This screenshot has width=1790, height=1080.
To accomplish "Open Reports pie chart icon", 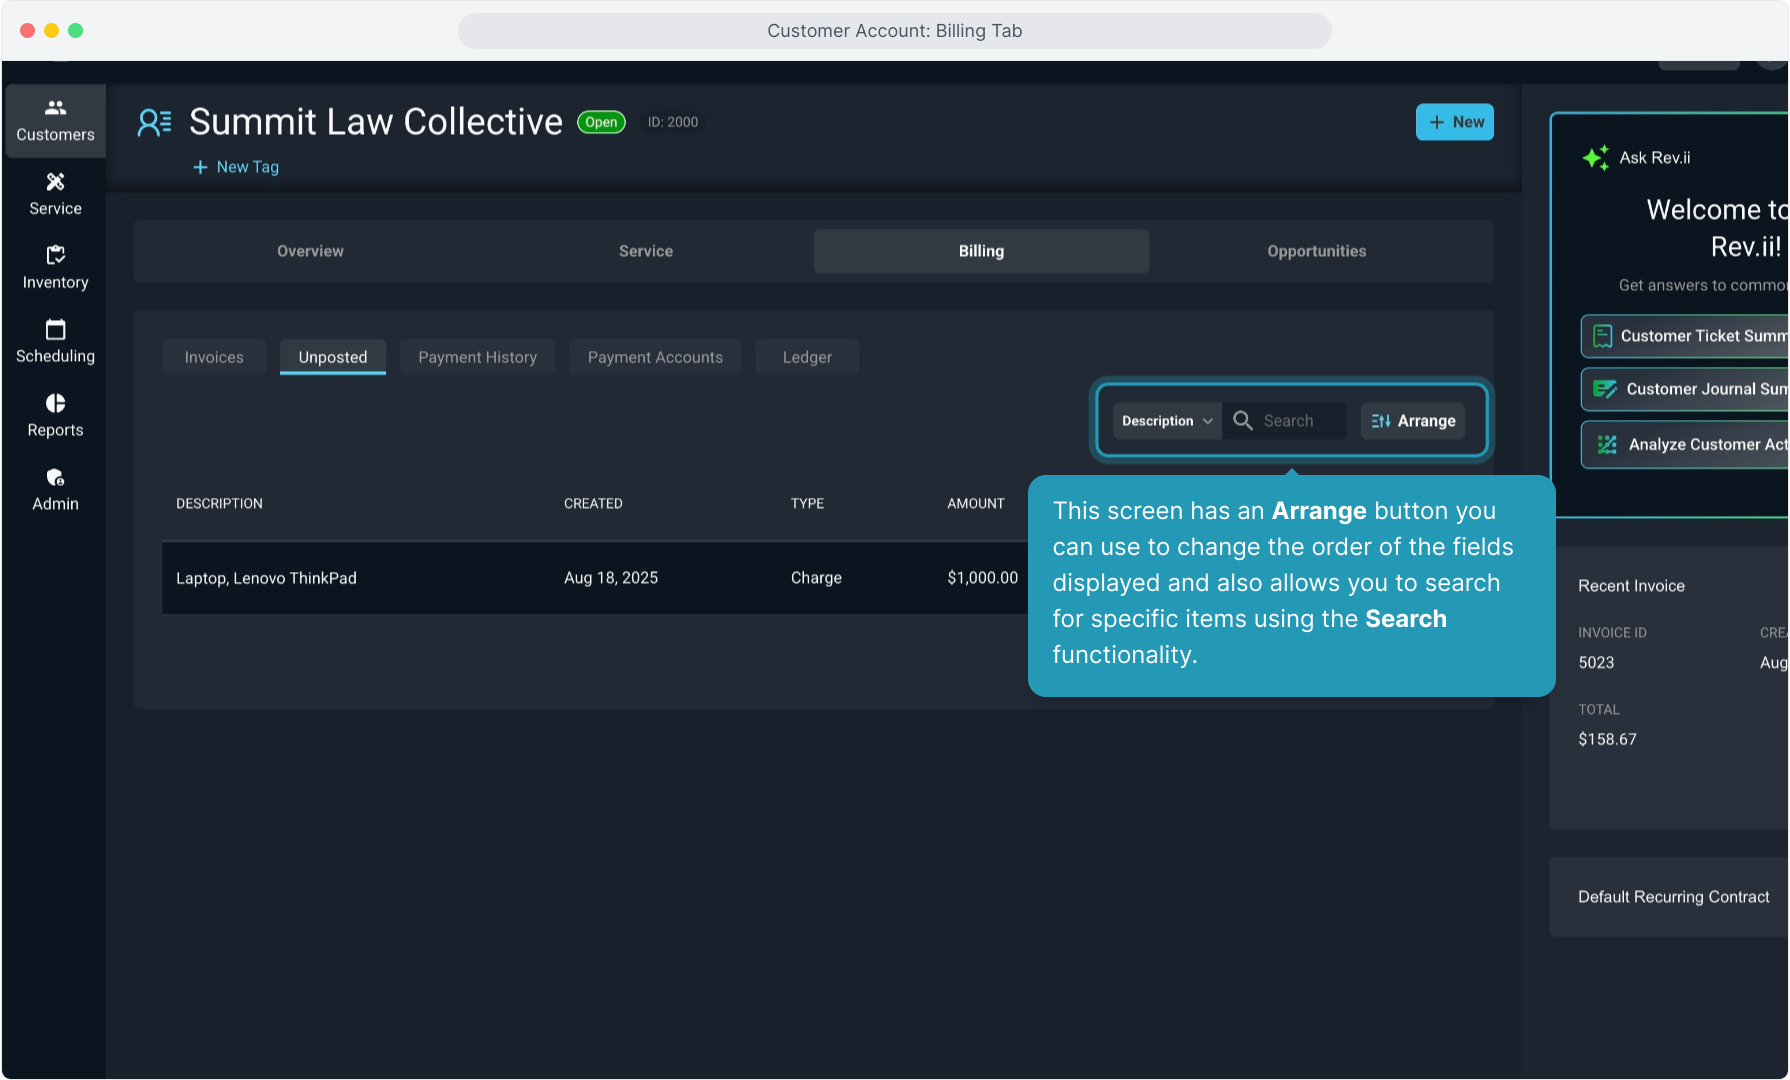I will tap(55, 403).
